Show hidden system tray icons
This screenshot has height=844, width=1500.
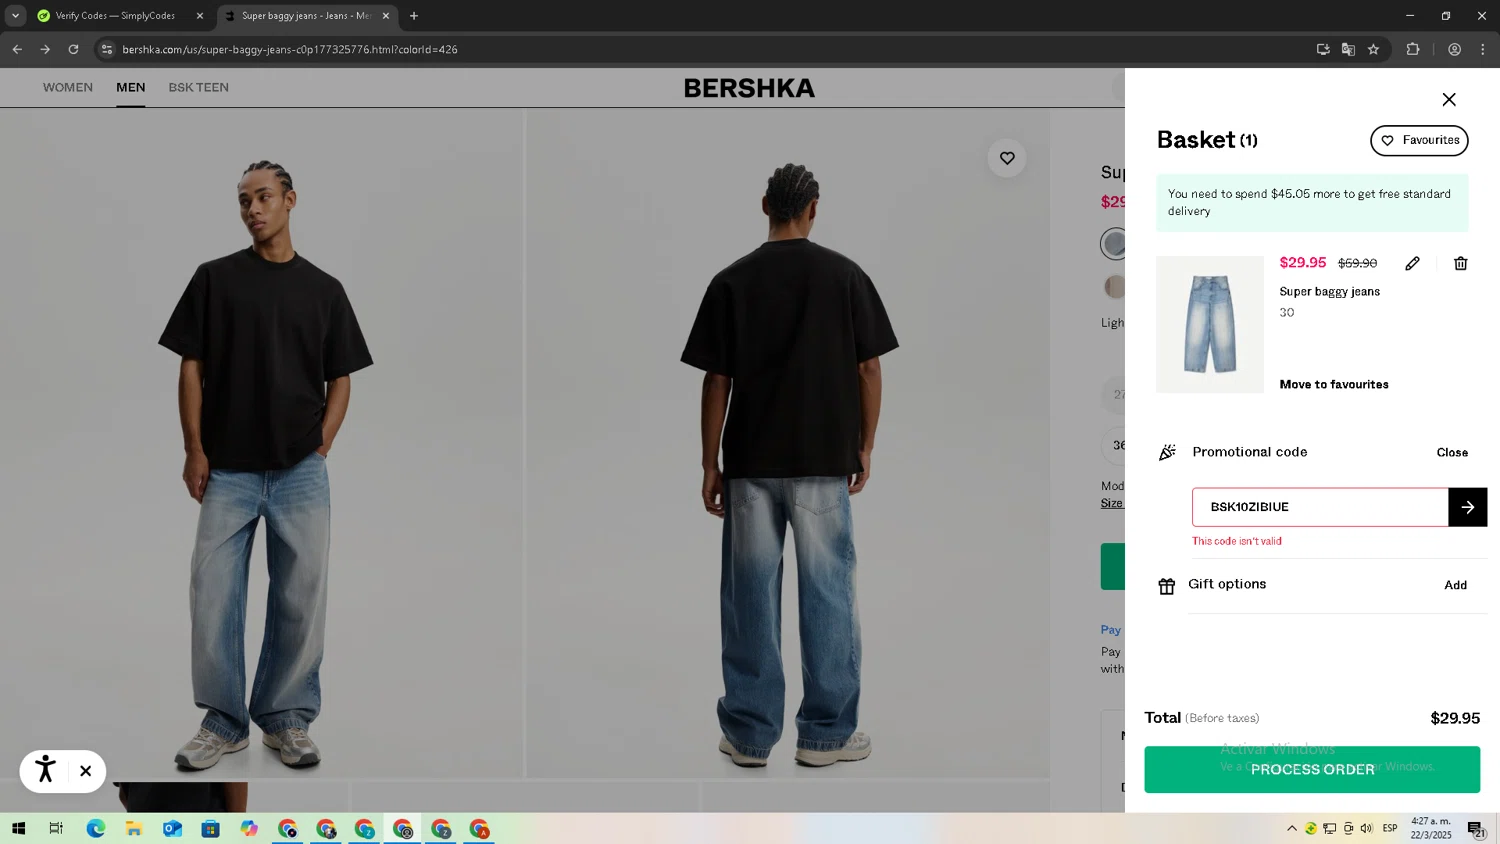click(1291, 828)
